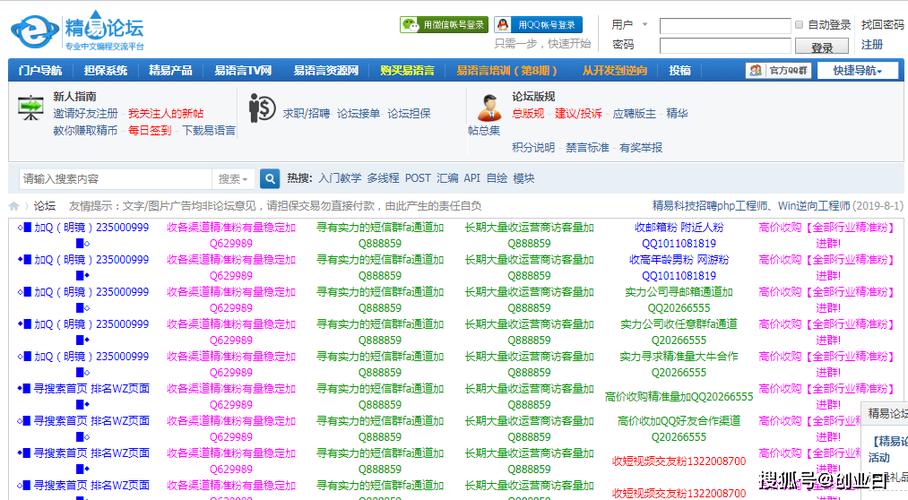Screen dimensions: 908x500
Task: Open the 求职/招聘 link
Action: [306, 114]
